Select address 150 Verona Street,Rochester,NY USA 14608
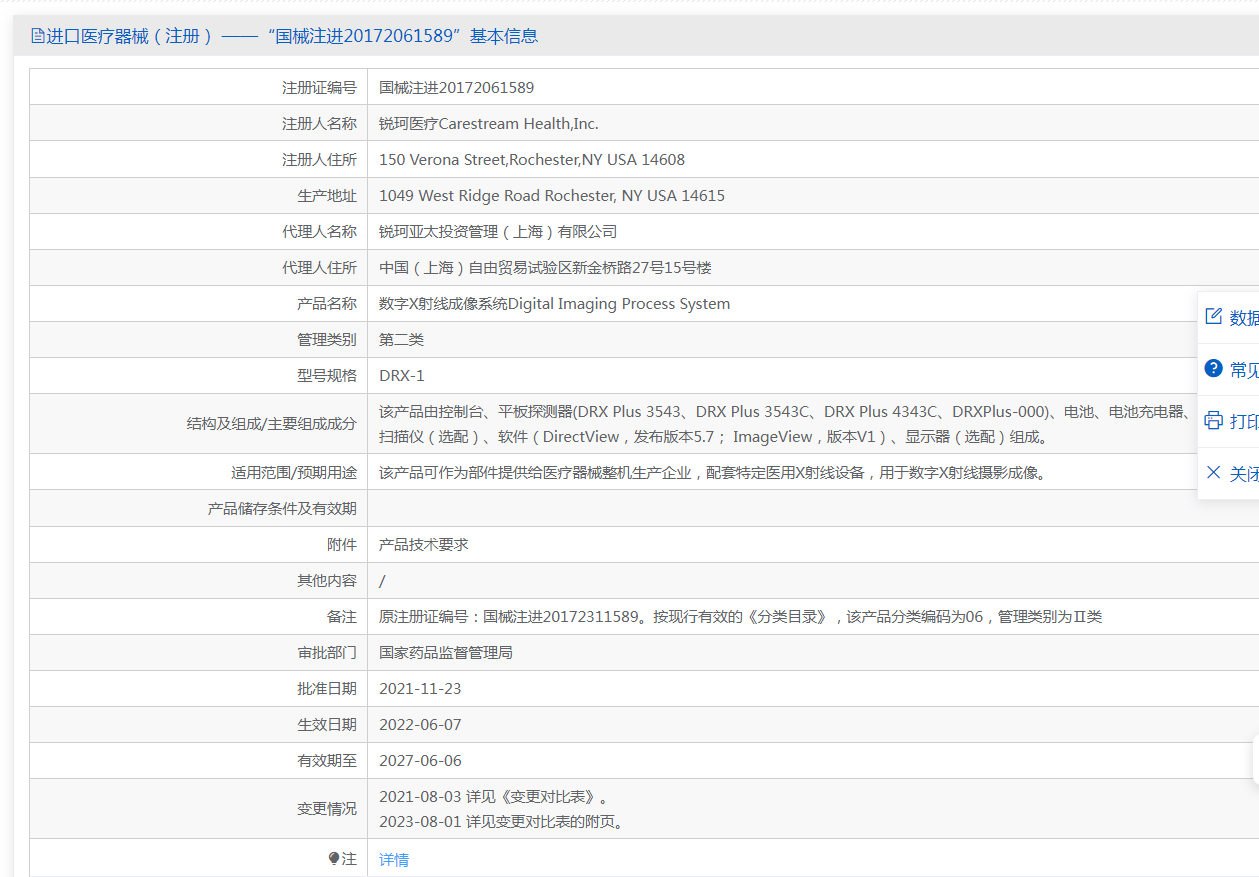 [532, 160]
